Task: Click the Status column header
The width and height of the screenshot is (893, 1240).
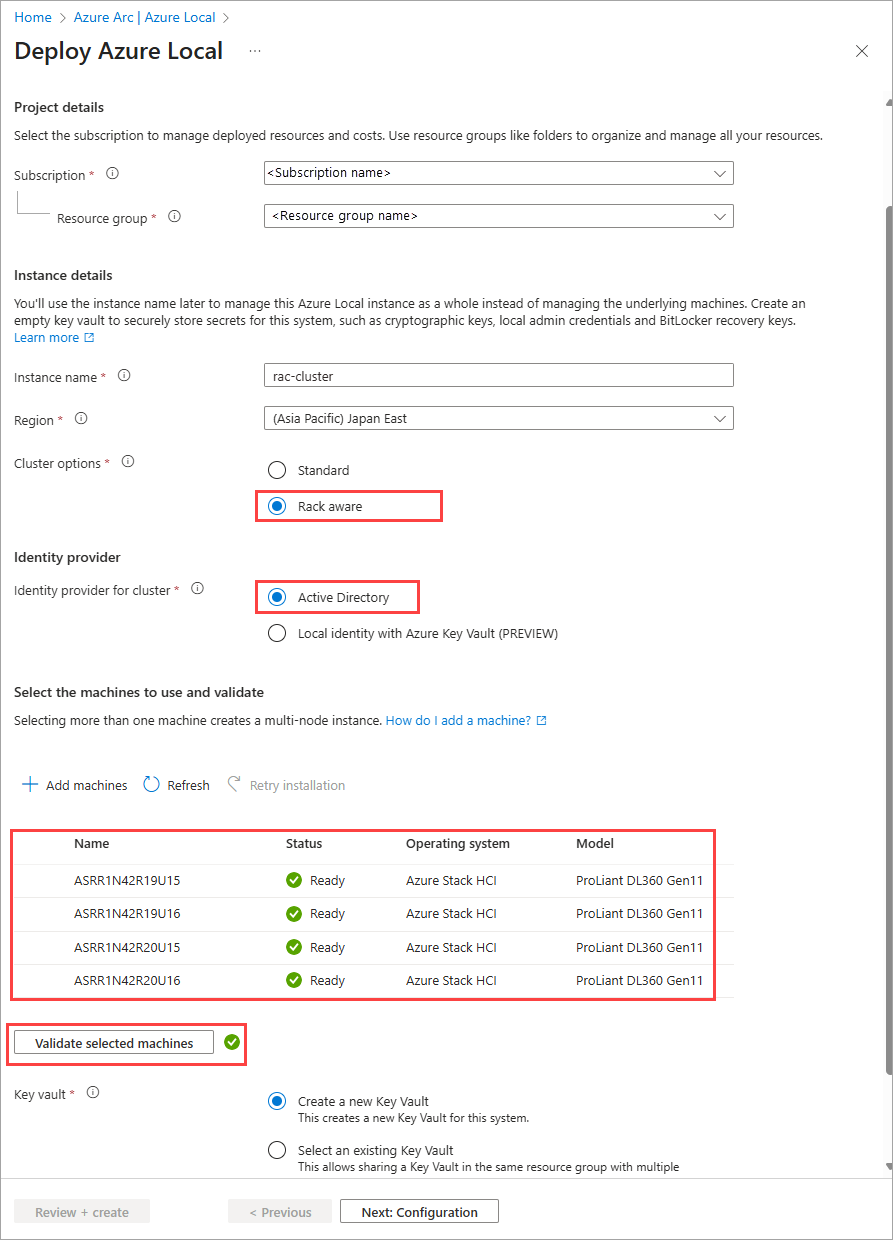Action: 304,843
